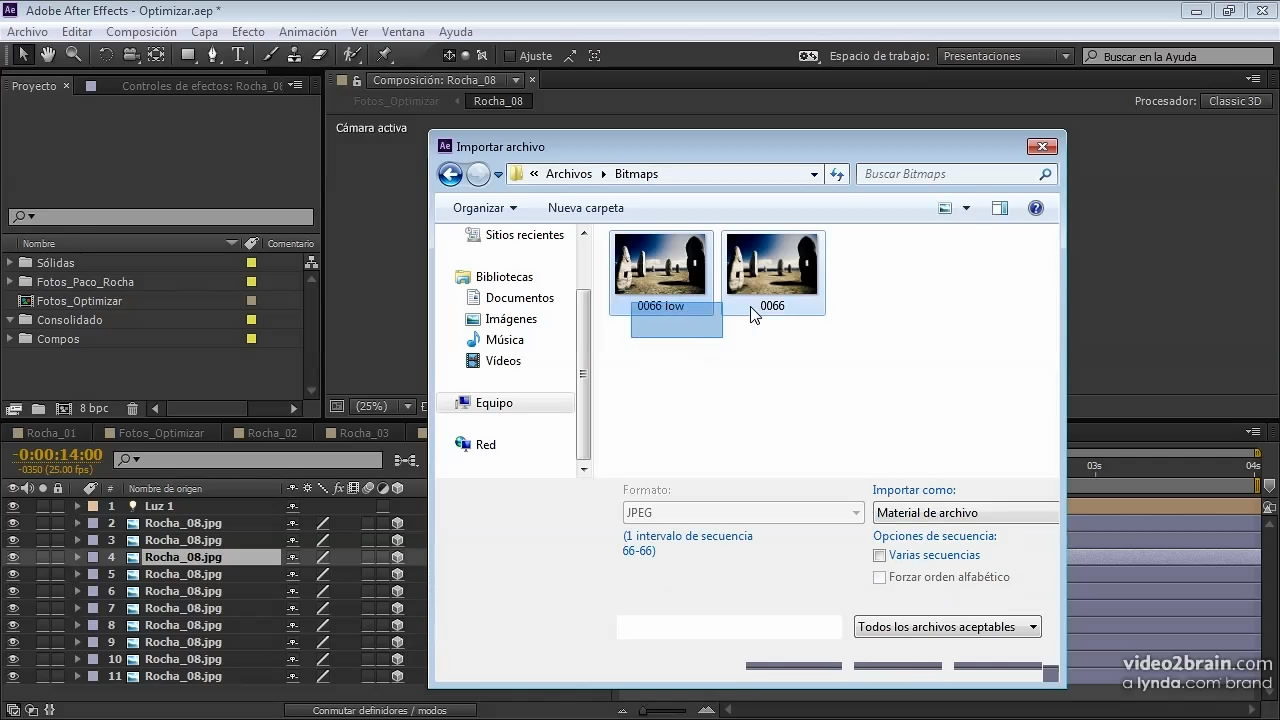The width and height of the screenshot is (1280, 720).
Task: Switch to the Rocha_03 timeline tab
Action: (364, 433)
